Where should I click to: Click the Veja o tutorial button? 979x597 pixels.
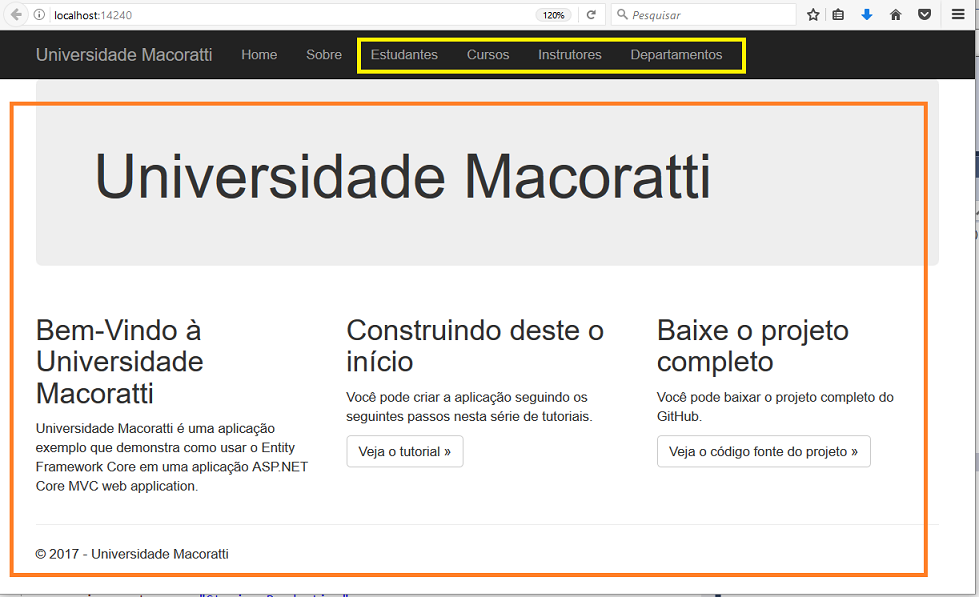[x=405, y=451]
